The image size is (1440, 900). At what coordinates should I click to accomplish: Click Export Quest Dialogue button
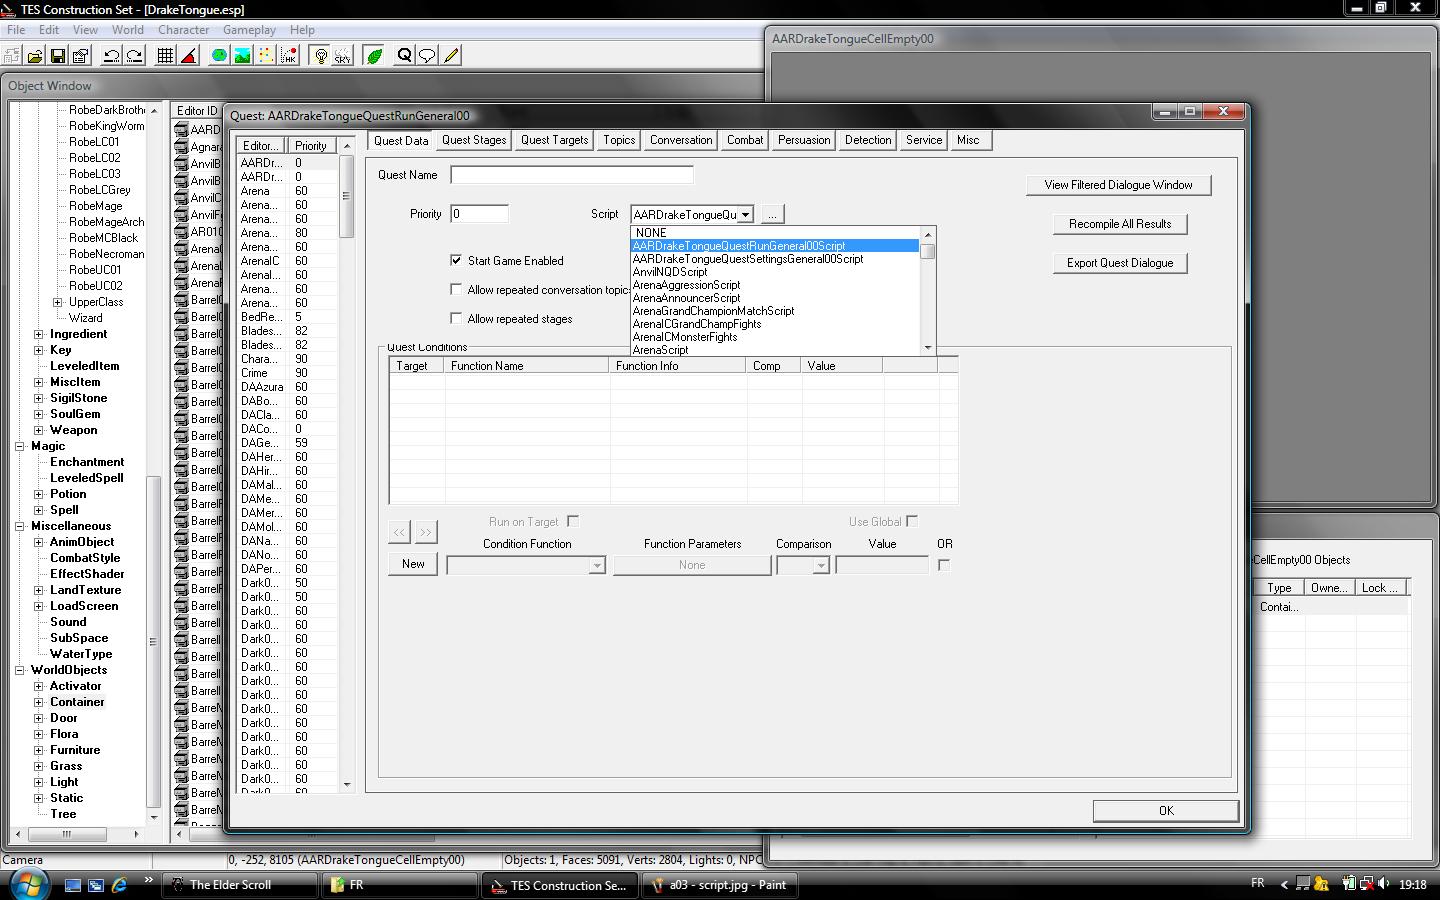[1120, 263]
